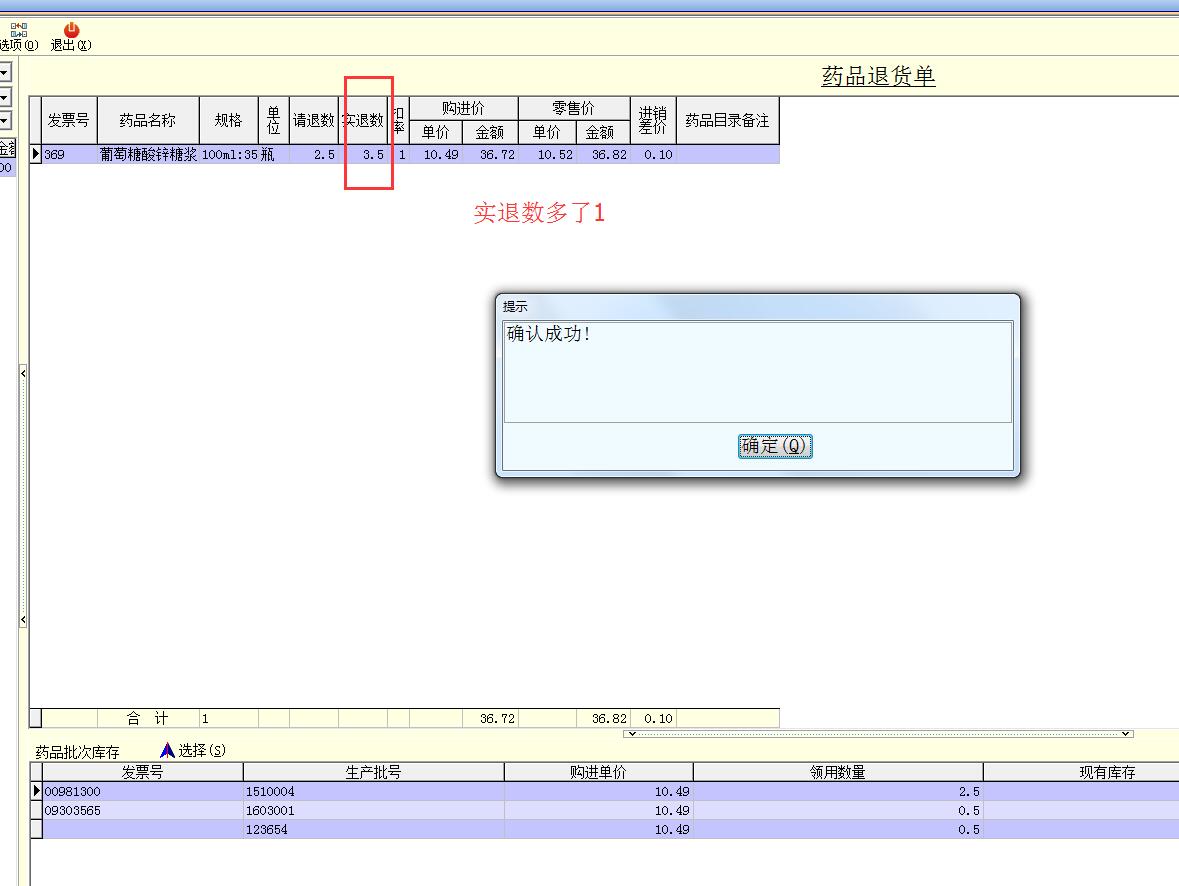Click the 药品退货单 title

pos(878,76)
